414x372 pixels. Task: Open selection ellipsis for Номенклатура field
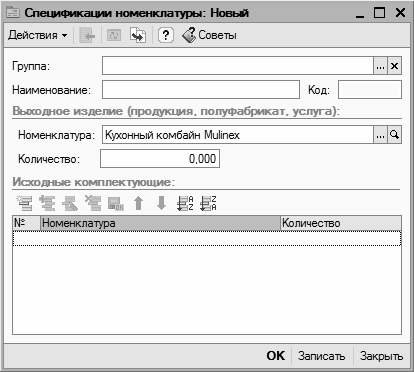point(380,135)
